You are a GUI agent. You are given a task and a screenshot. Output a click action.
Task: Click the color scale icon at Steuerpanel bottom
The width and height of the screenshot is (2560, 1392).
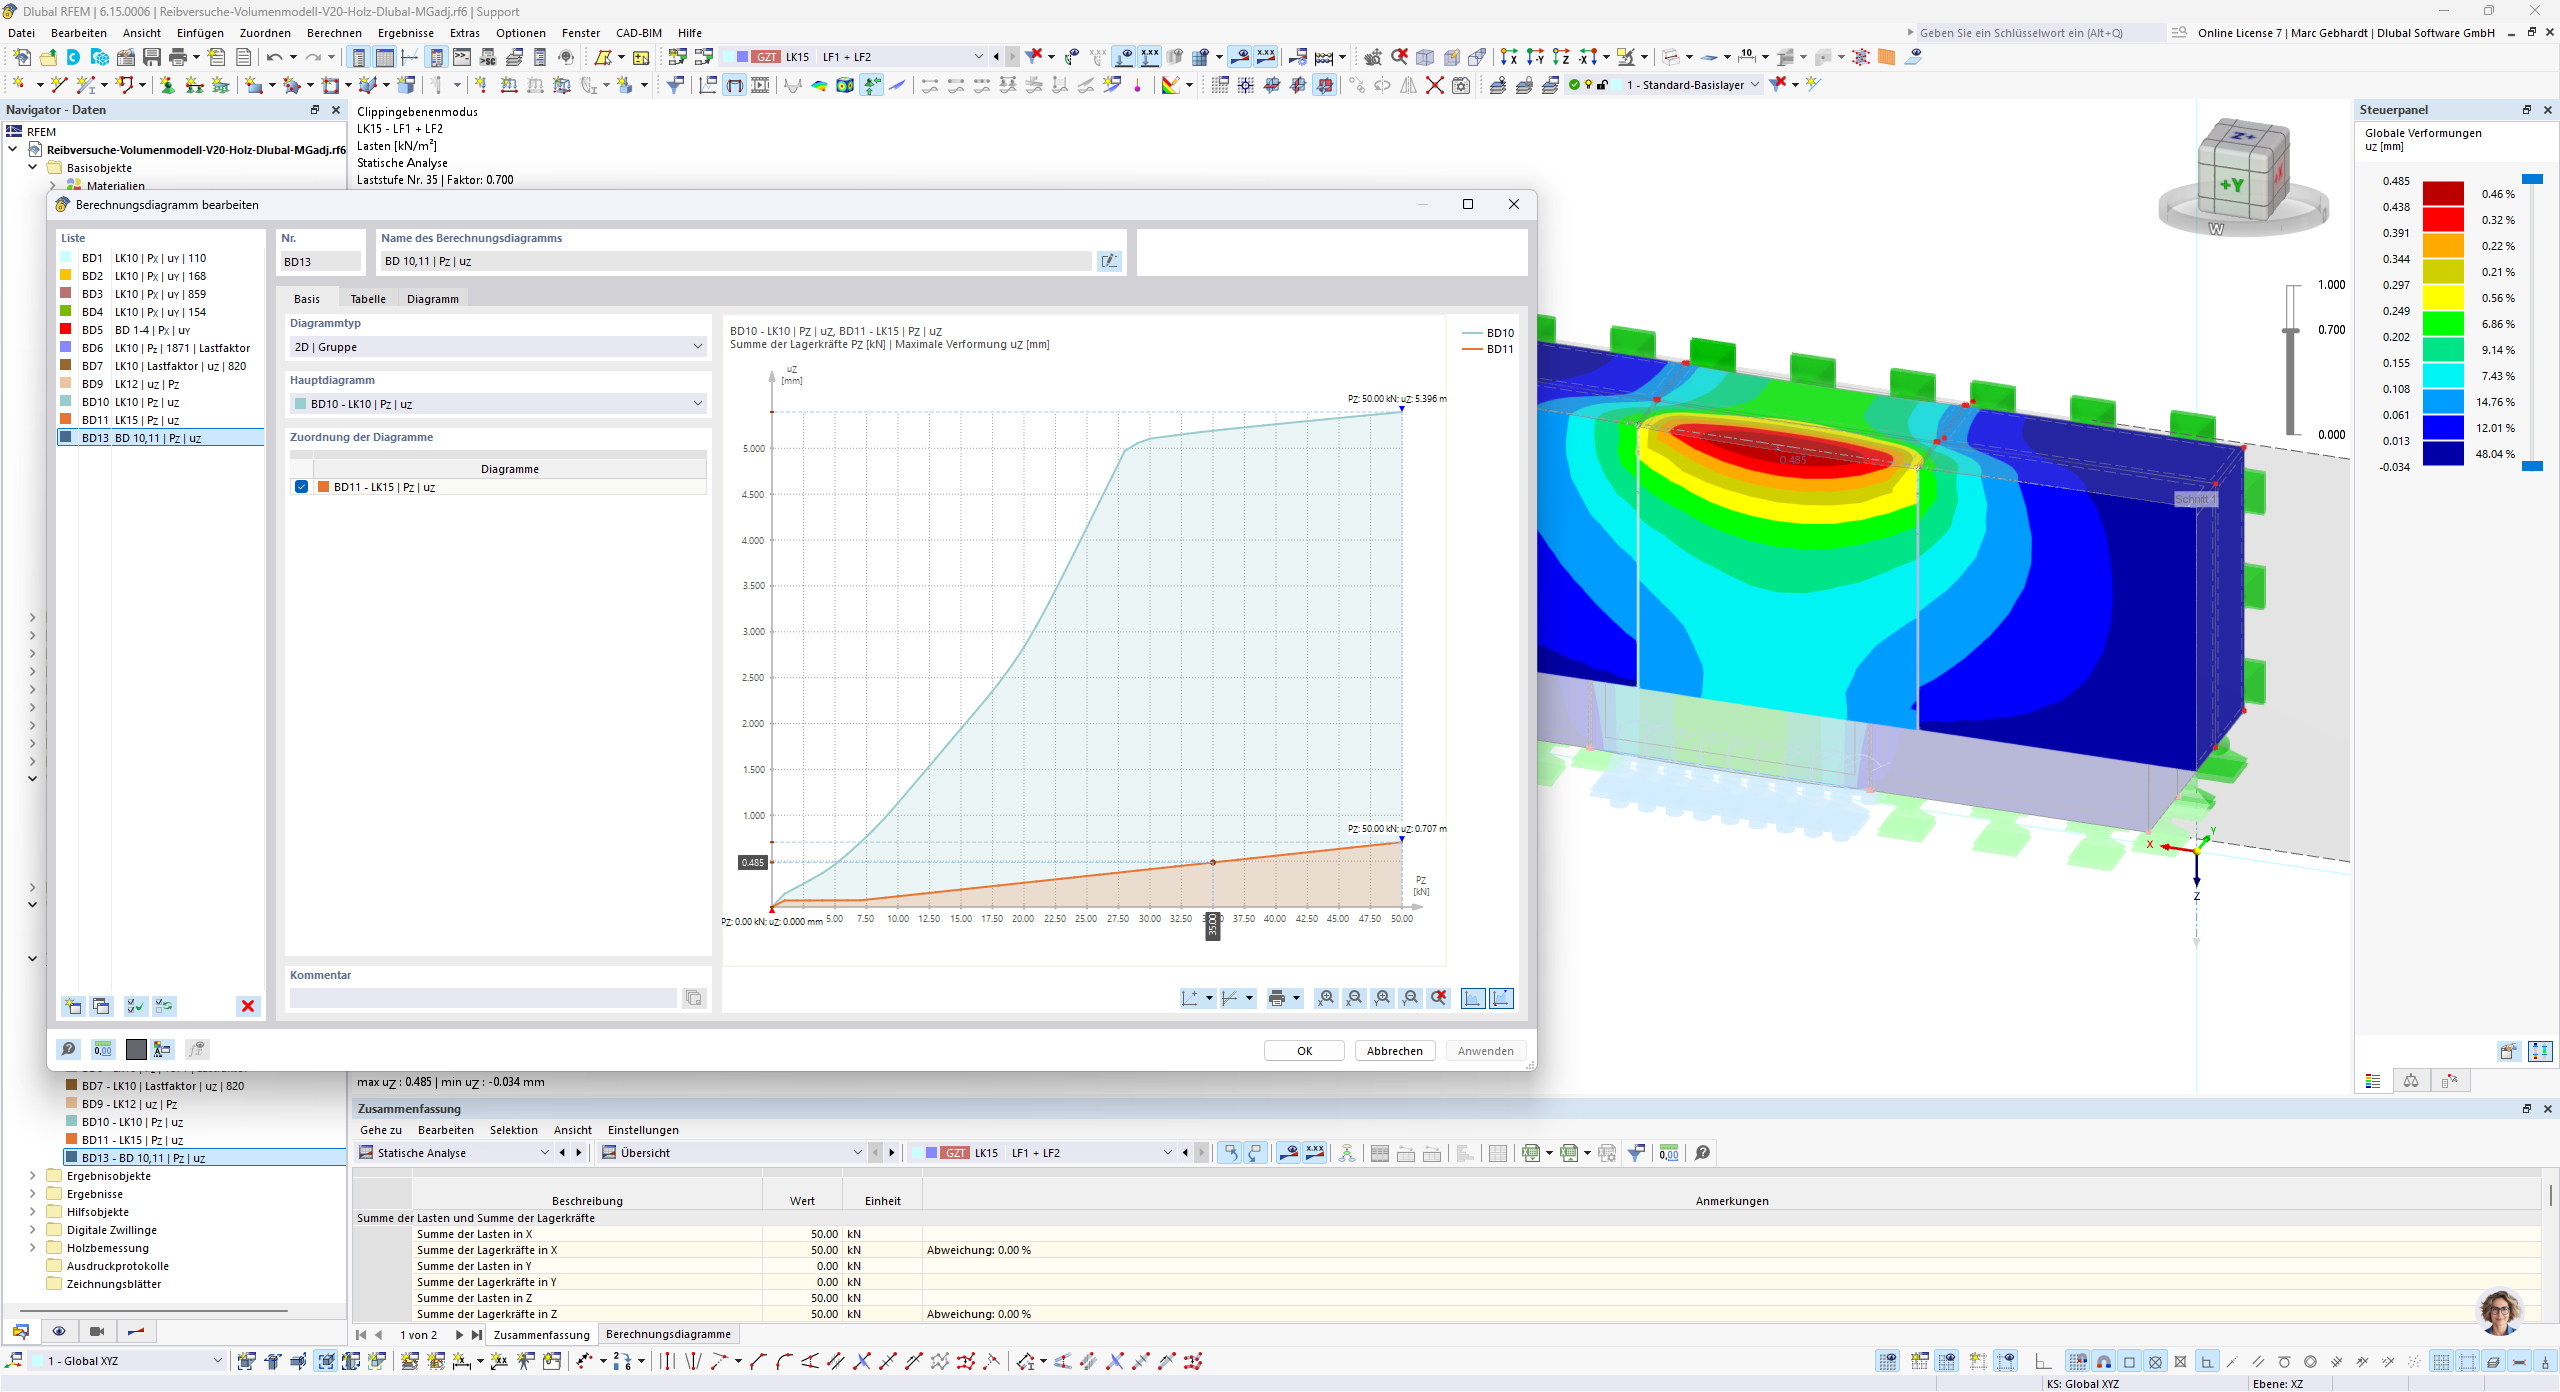coord(2373,1080)
